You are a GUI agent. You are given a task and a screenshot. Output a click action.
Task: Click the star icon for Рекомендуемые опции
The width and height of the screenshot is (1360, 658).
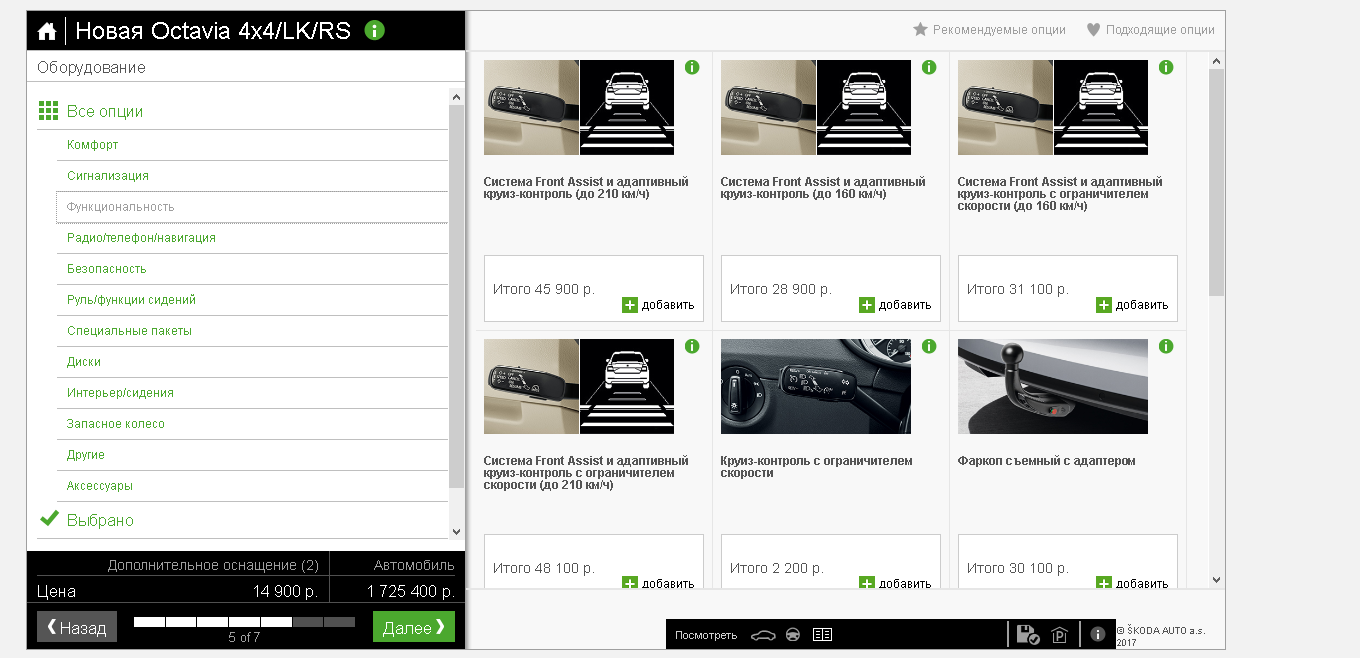pyautogui.click(x=920, y=30)
